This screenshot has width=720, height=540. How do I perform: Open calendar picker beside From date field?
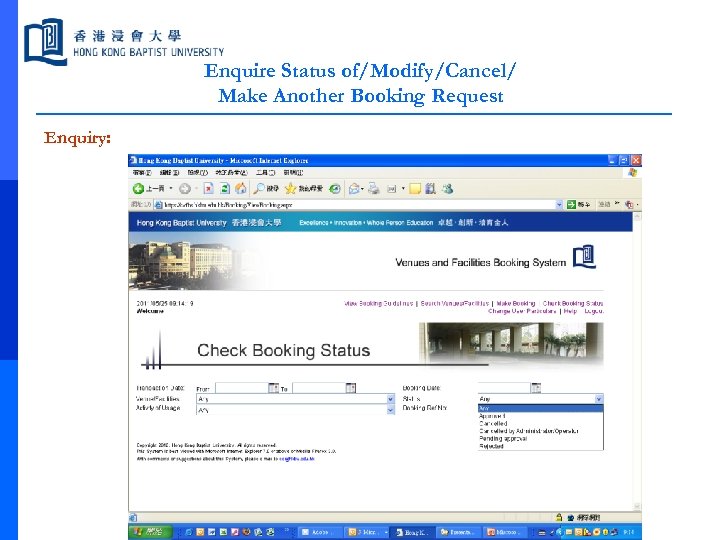click(273, 388)
